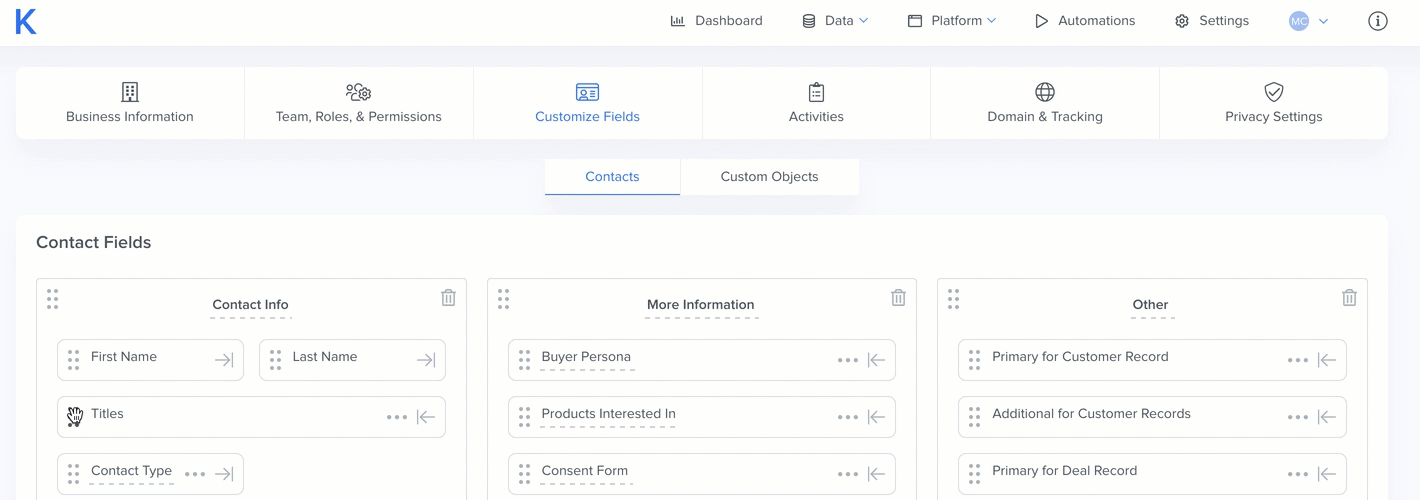Image resolution: width=1420 pixels, height=500 pixels.
Task: Open three-dot options for Titles field
Action: [396, 418]
